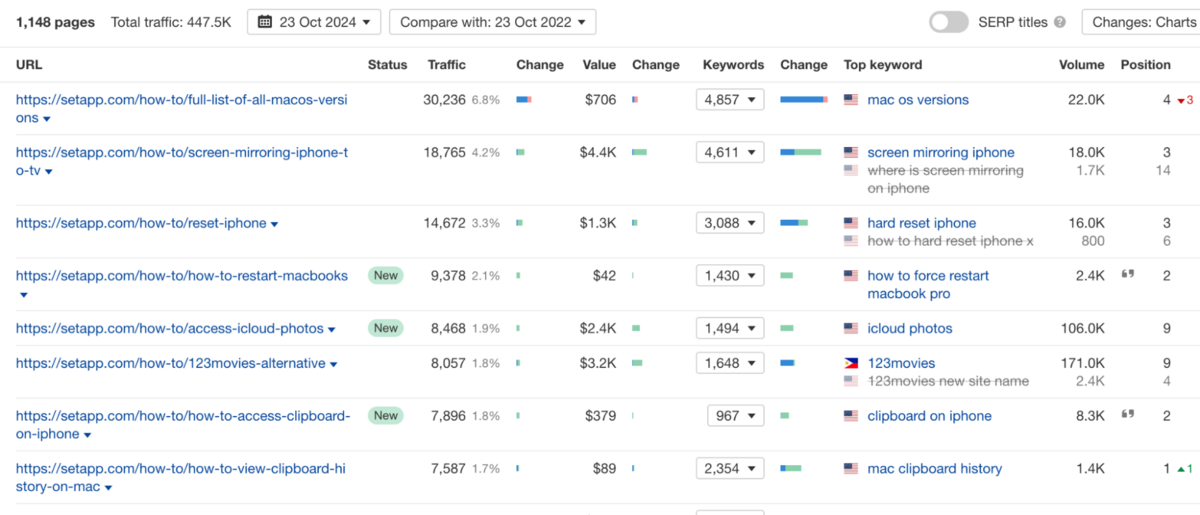This screenshot has width=1200, height=515.
Task: Click the US flag beside icloud photos
Action: click(x=851, y=328)
